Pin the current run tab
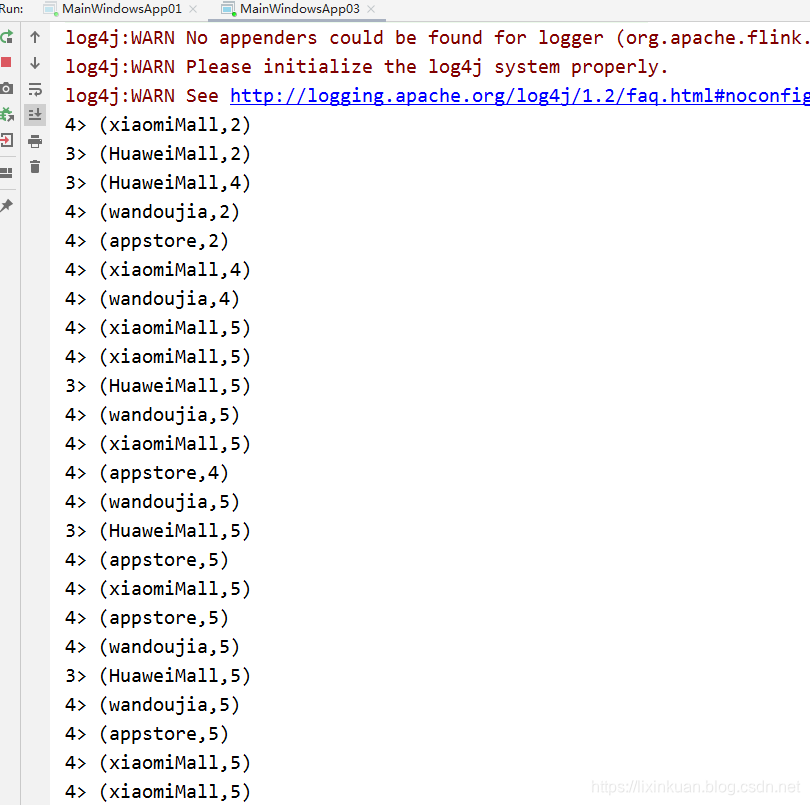This screenshot has height=805, width=810. coord(7,207)
